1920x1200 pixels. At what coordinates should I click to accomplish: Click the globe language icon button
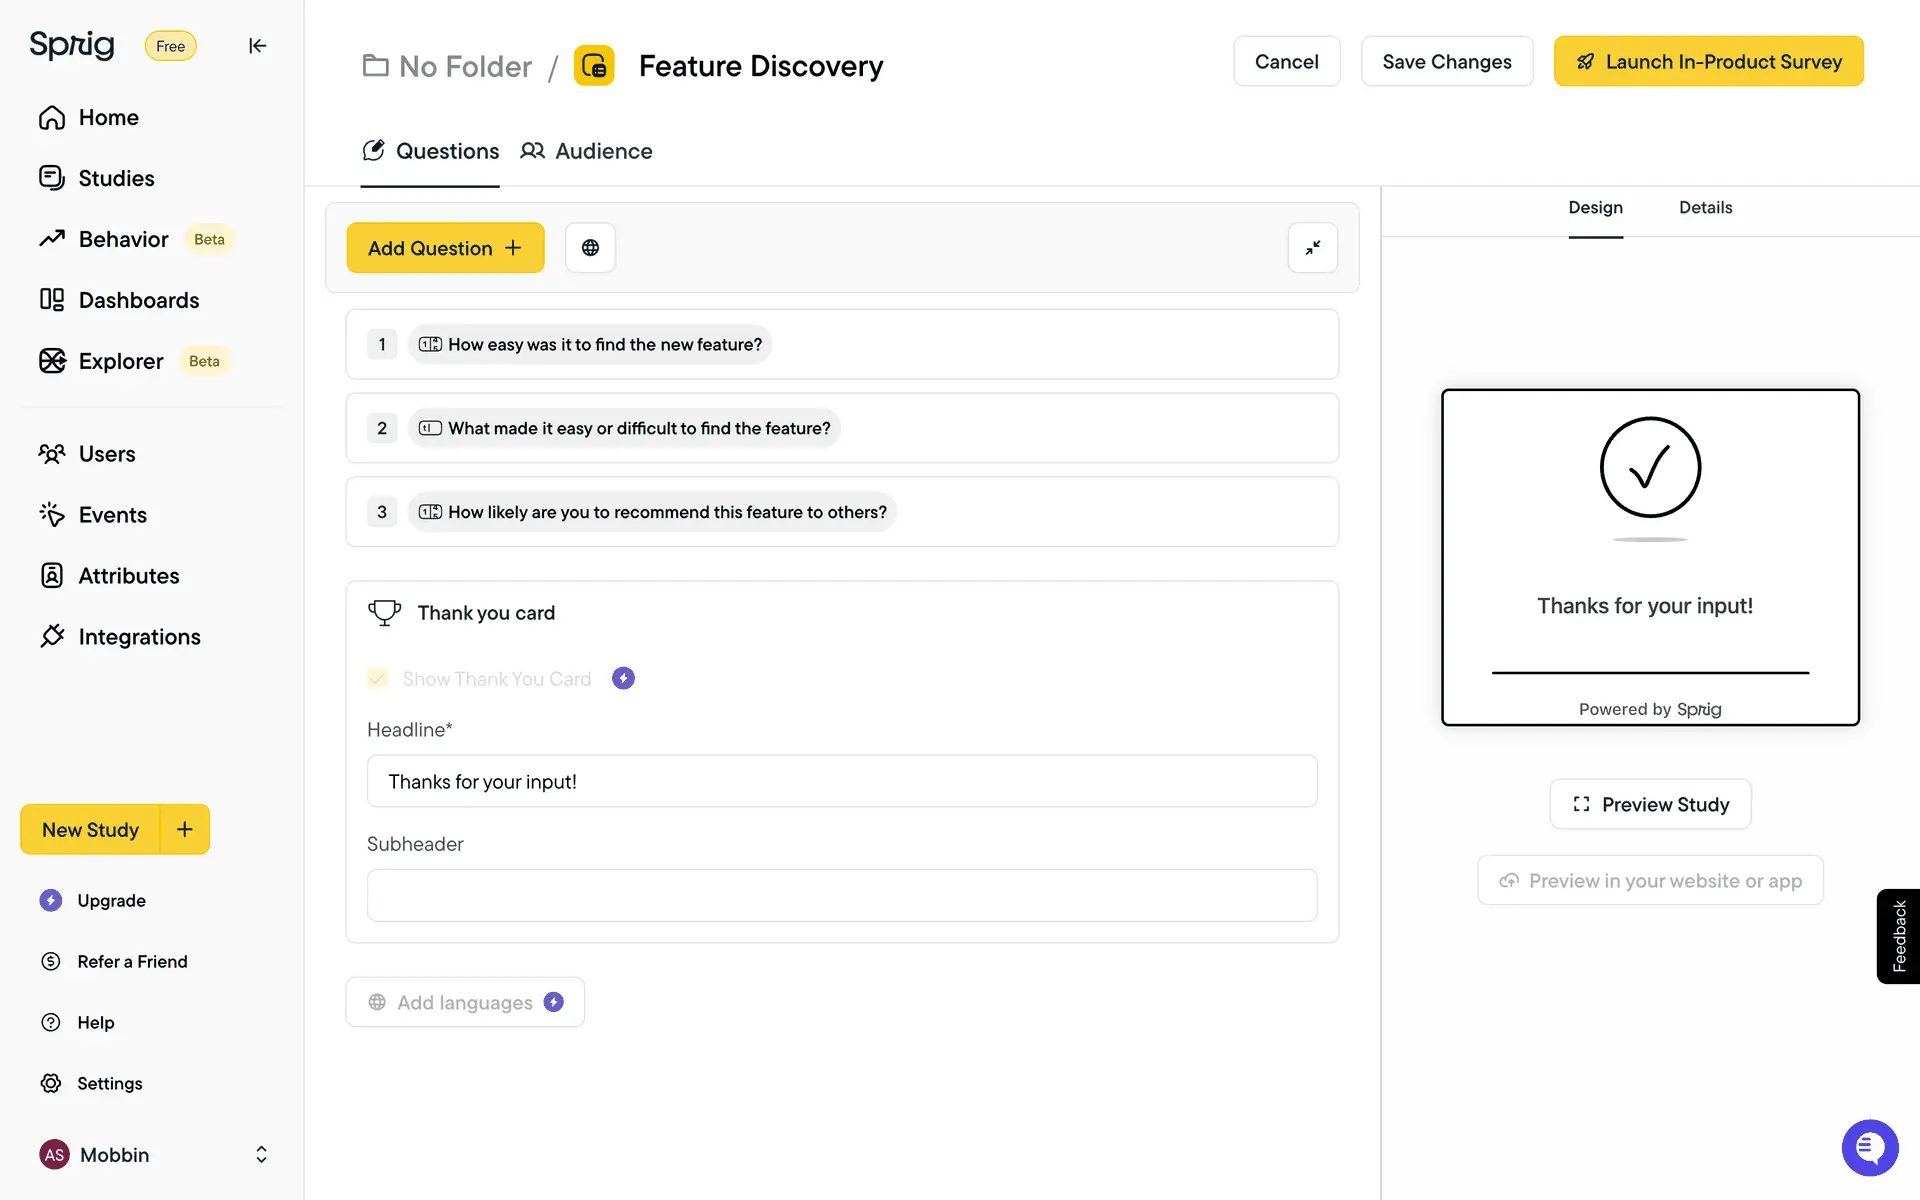click(x=590, y=248)
